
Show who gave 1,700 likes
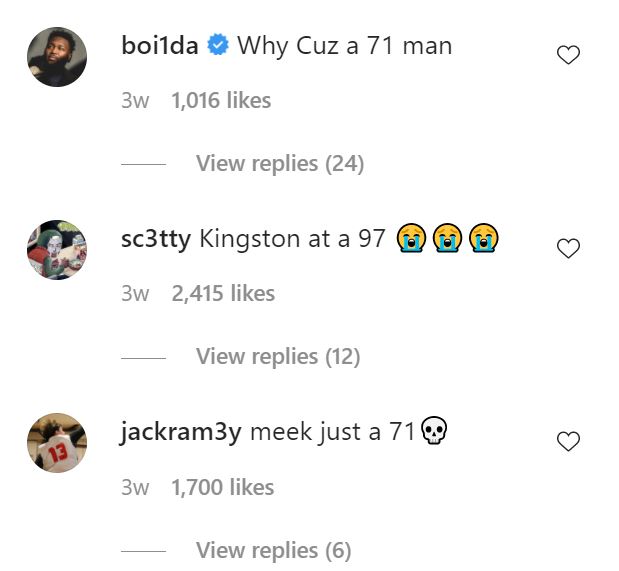coord(222,487)
